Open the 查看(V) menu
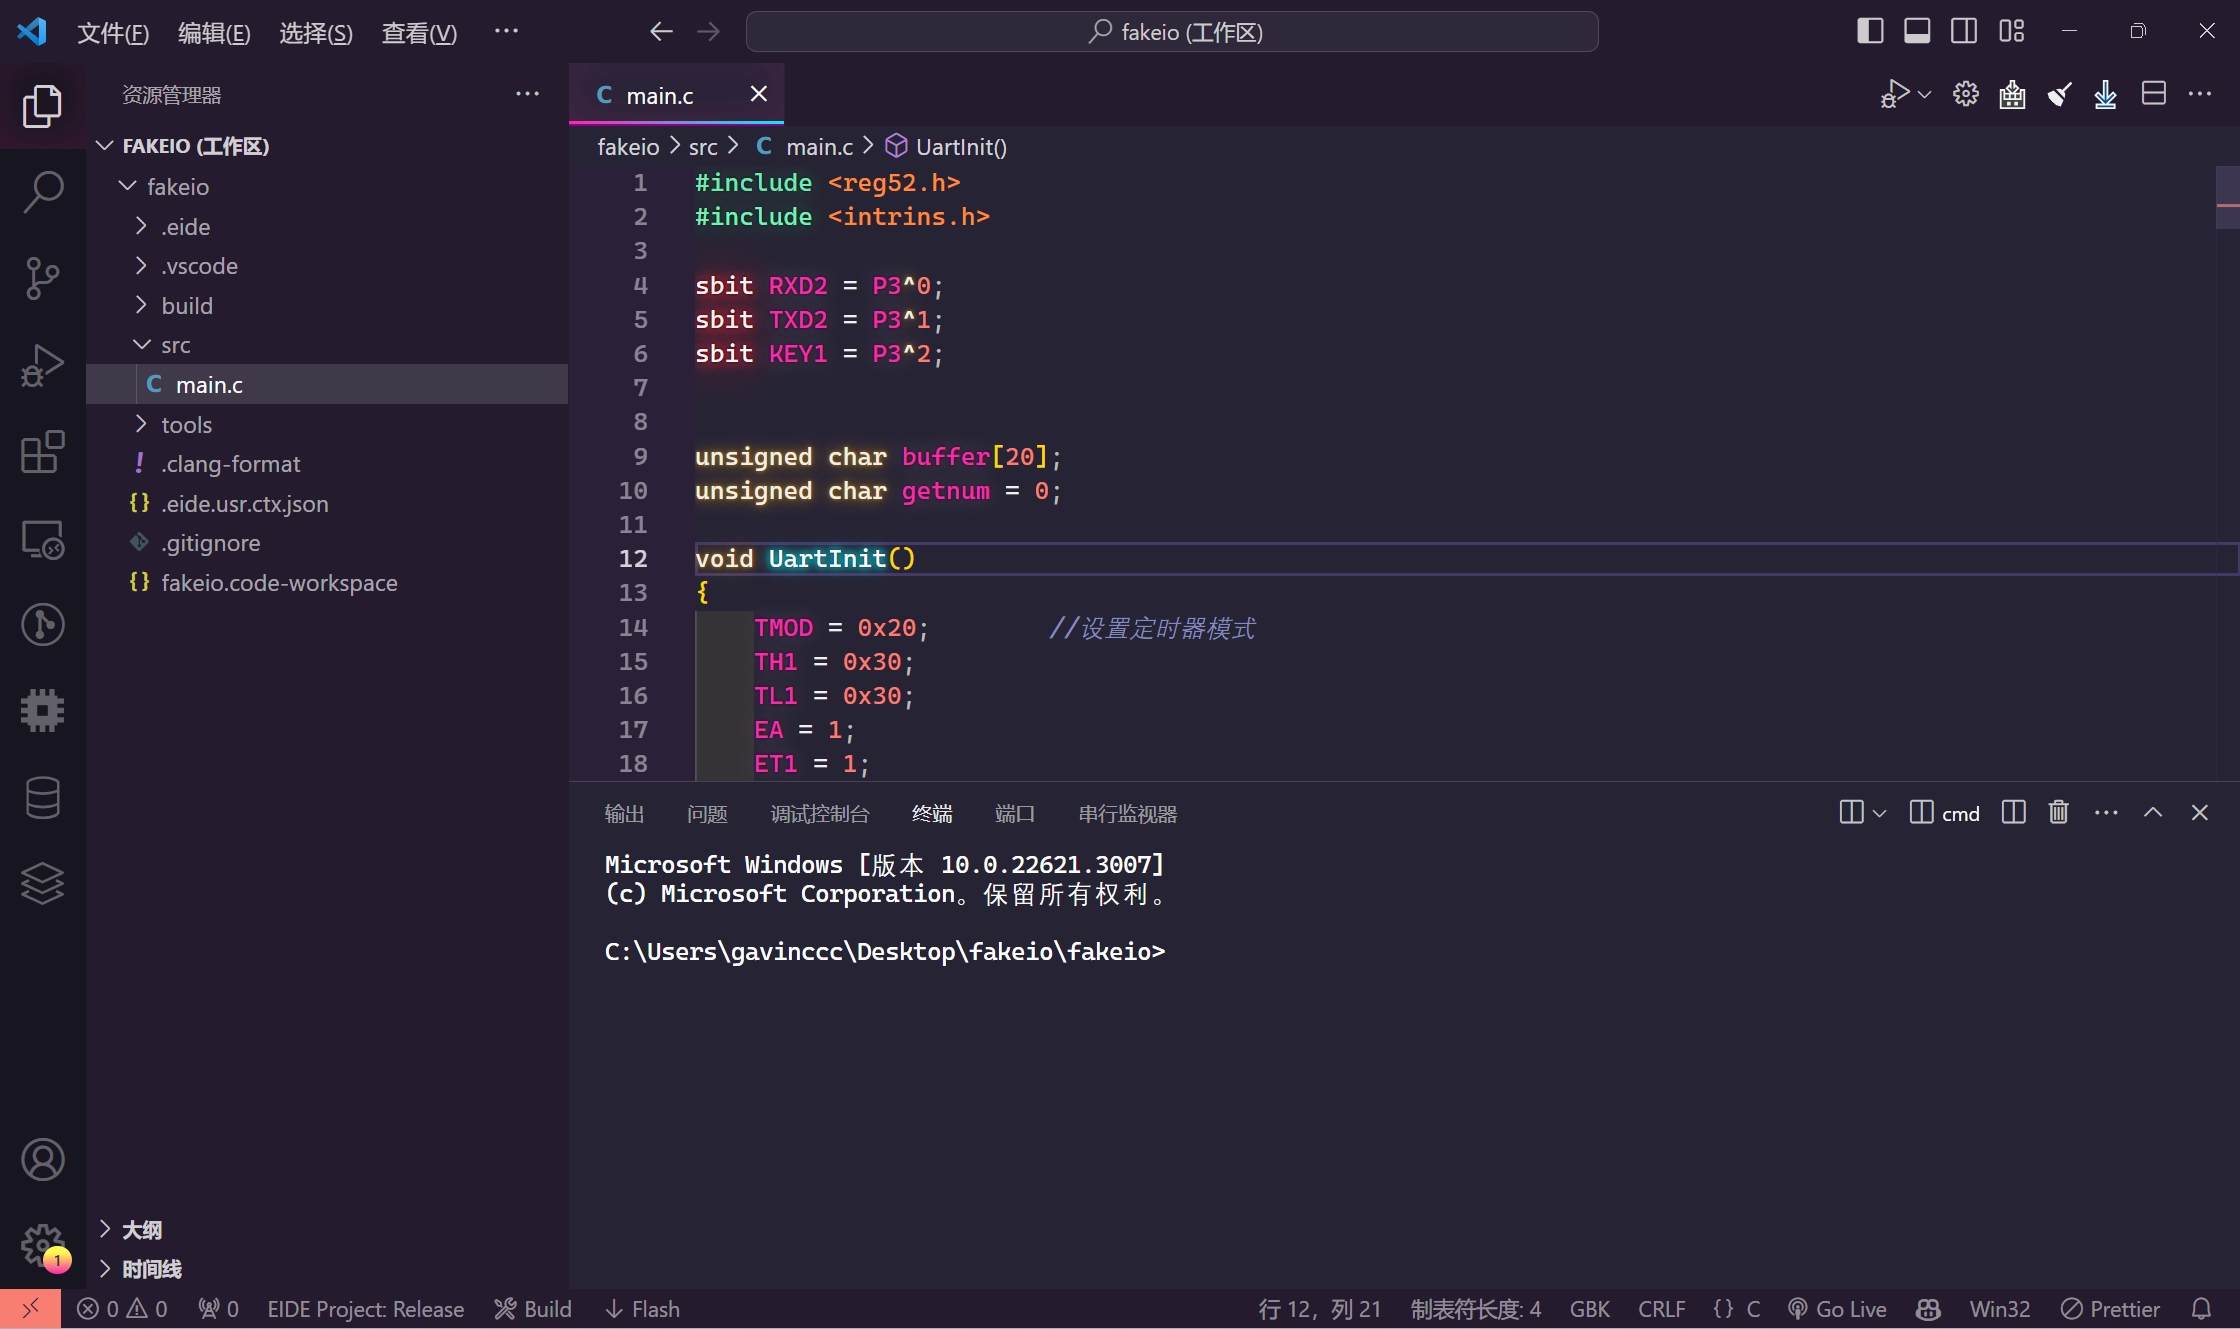 point(419,33)
